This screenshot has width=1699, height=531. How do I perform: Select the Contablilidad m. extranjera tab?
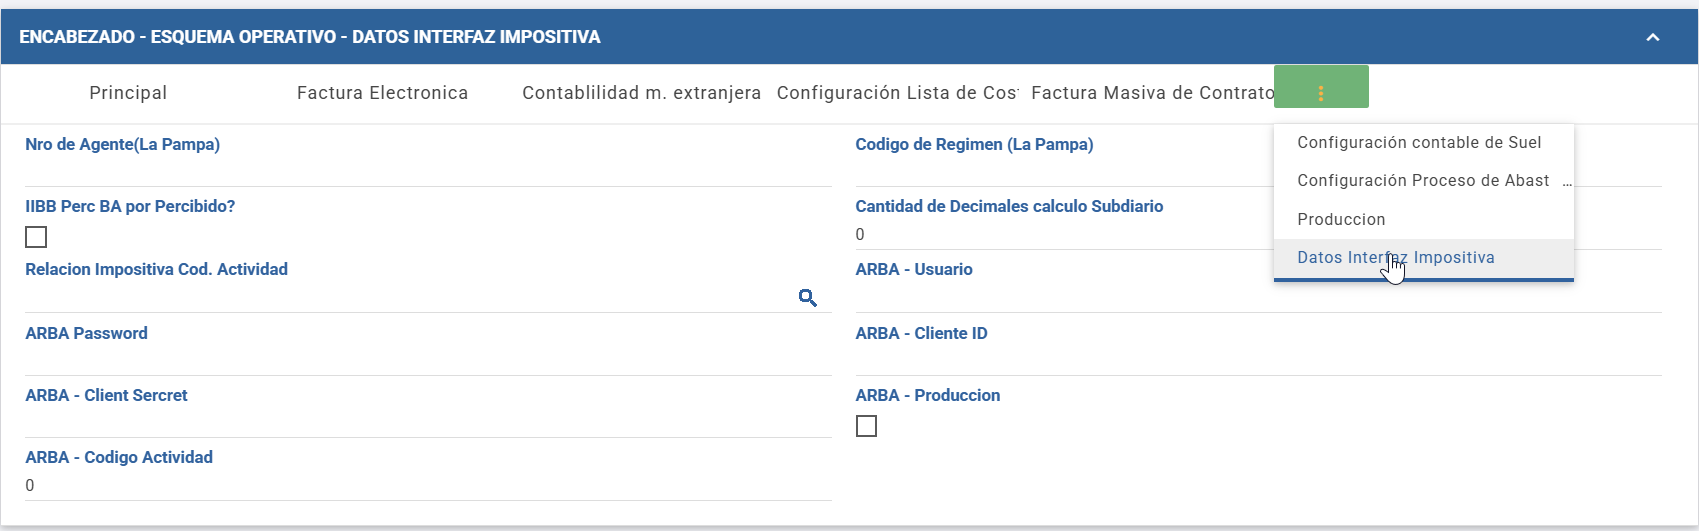click(x=641, y=93)
